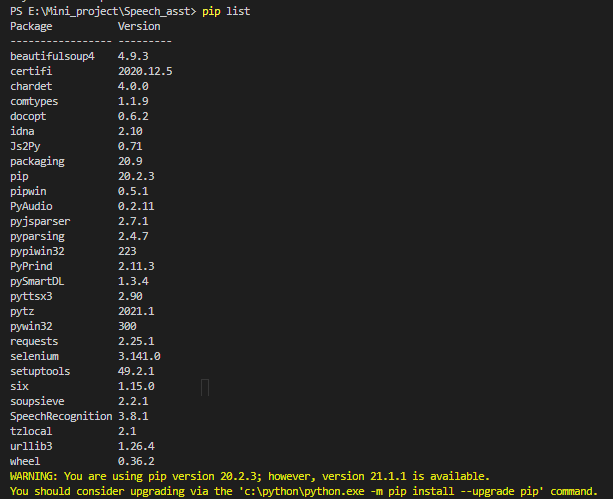Click version 49.2.1 of setuptools
Screen dimensions: 613x499
[136, 372]
